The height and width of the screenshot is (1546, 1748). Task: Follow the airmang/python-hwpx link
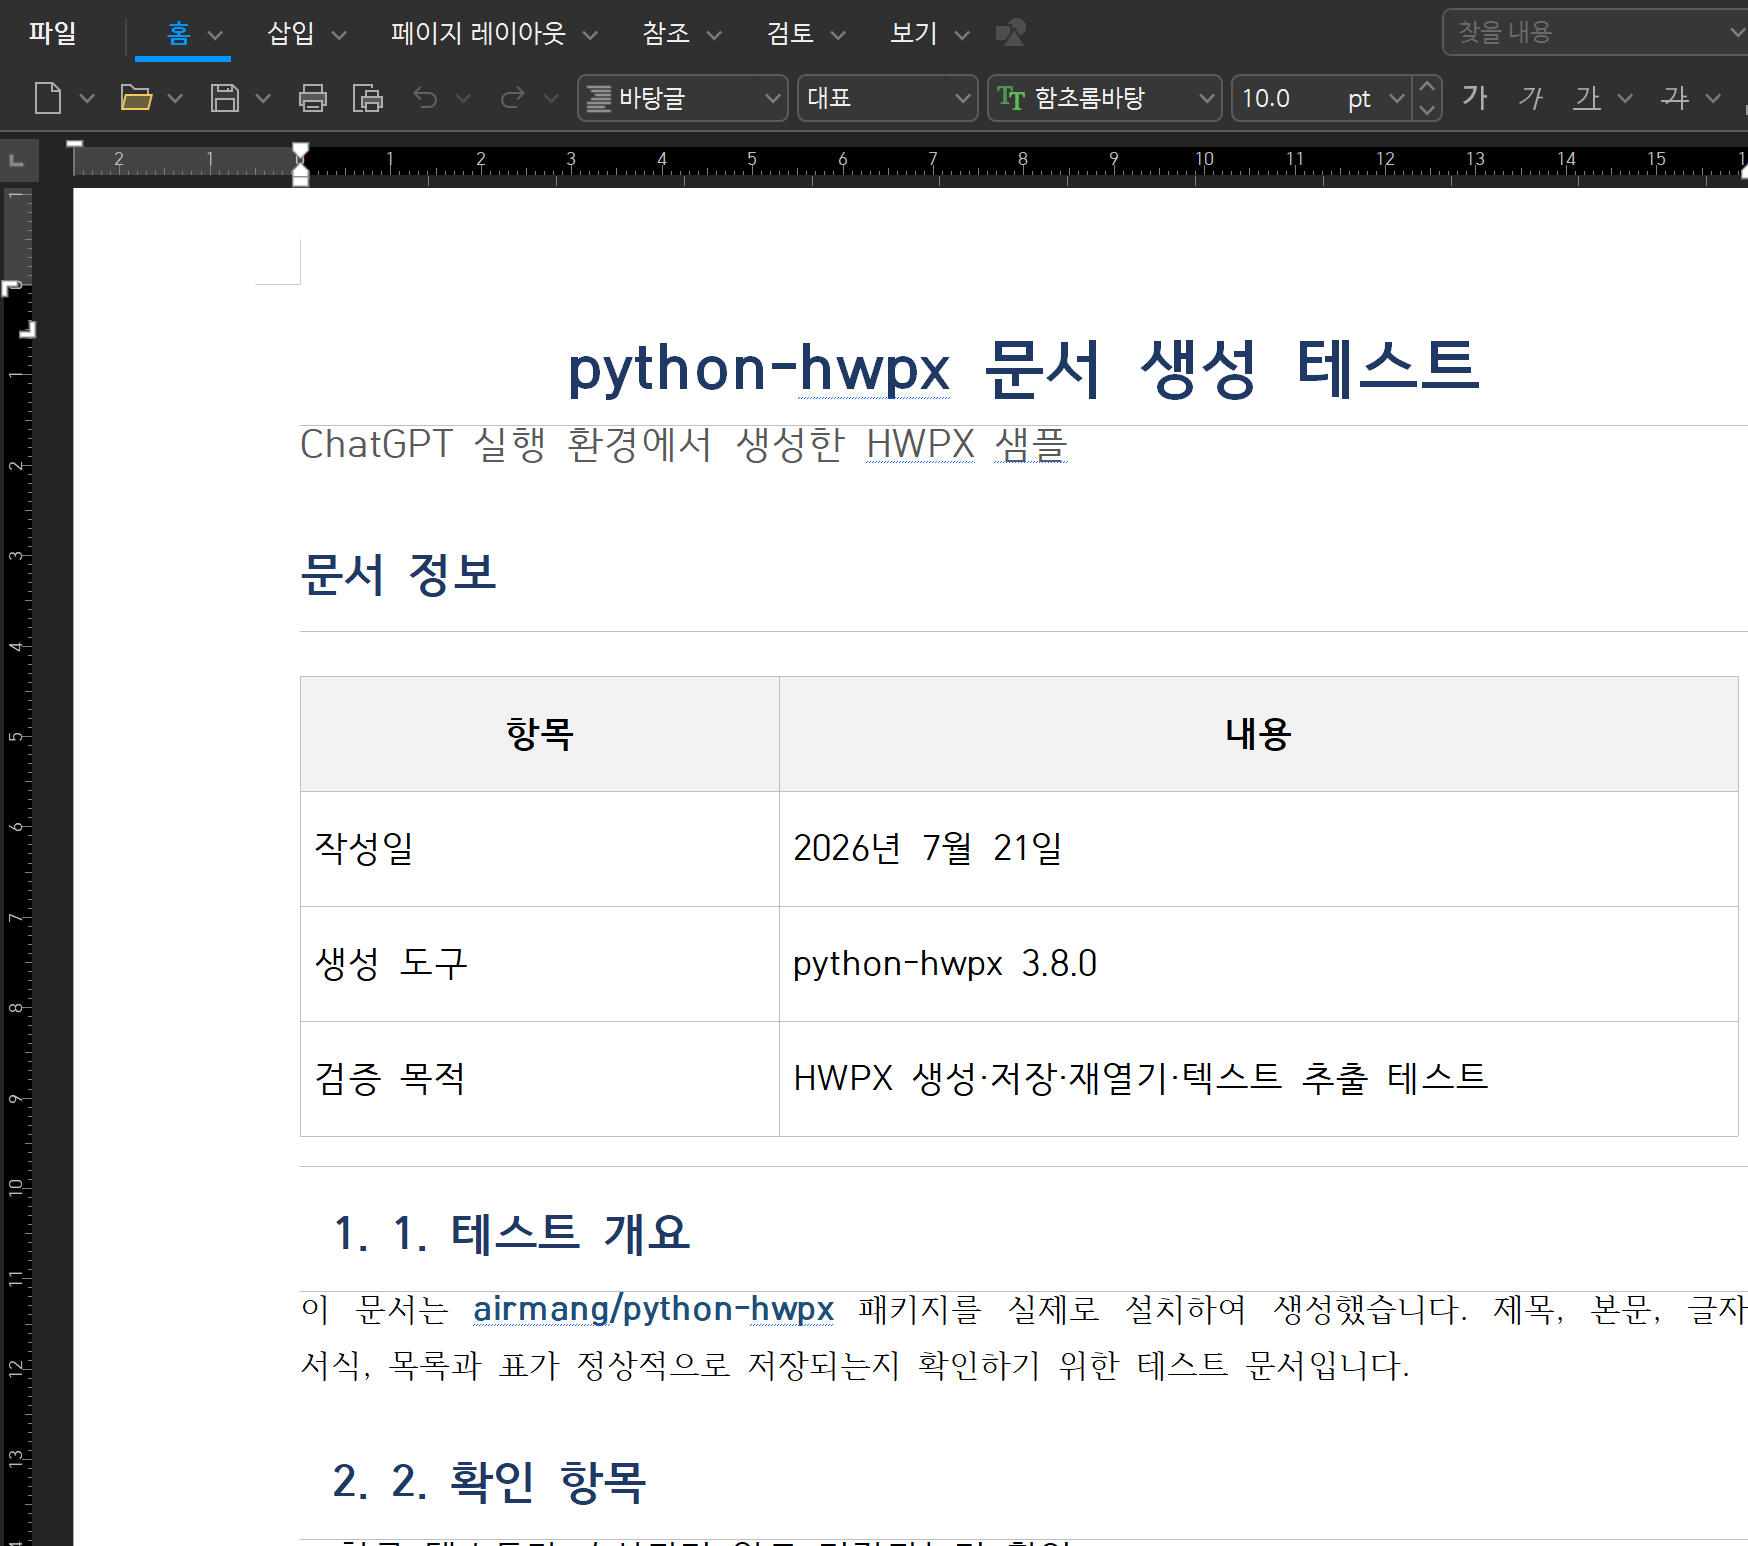coord(653,1308)
